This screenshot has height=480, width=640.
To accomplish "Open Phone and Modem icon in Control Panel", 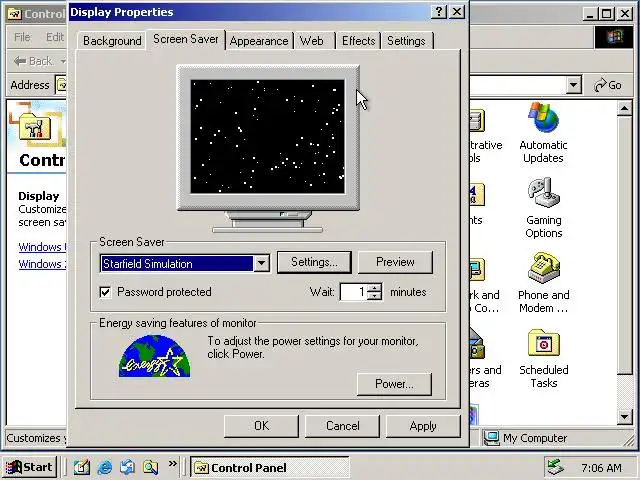I will (x=543, y=283).
